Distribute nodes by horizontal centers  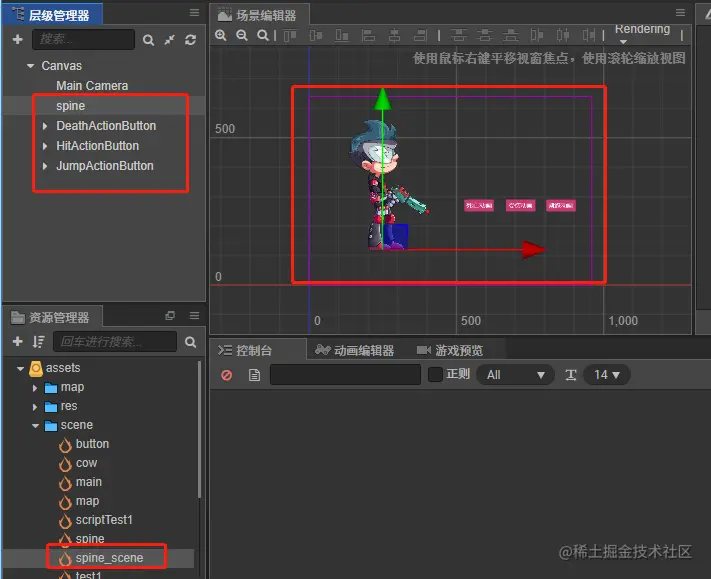563,35
